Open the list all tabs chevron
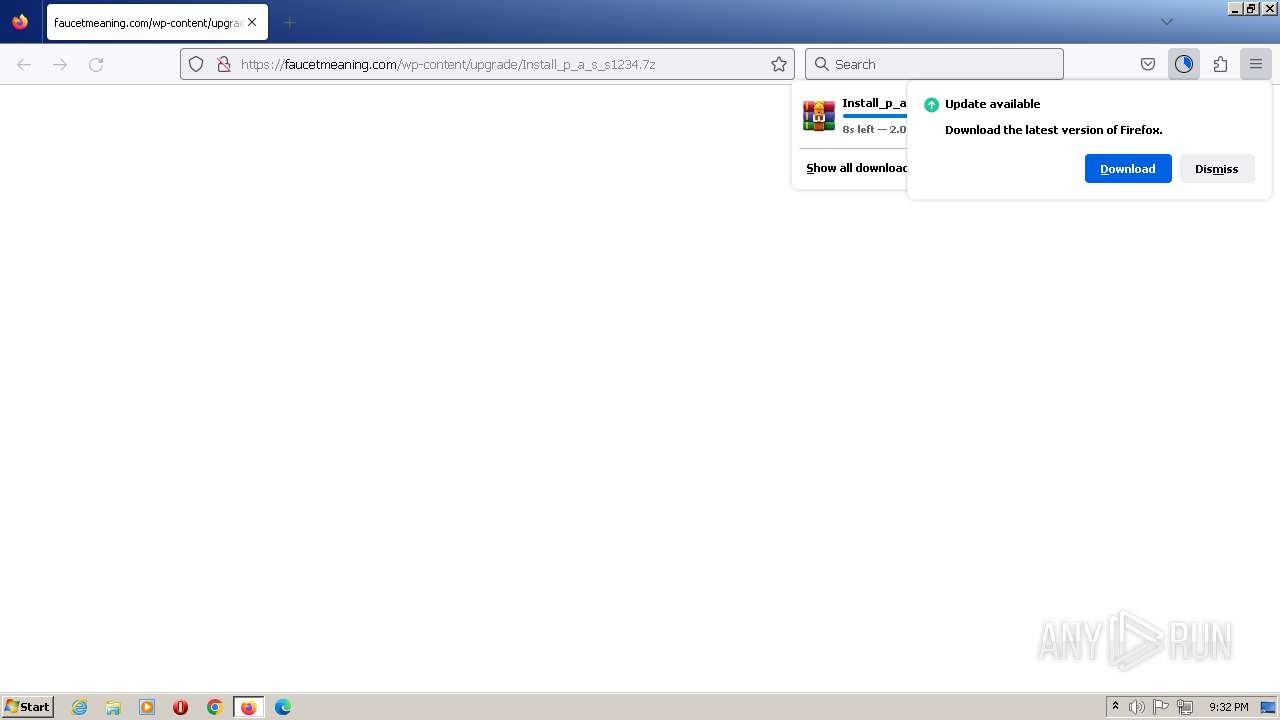The image size is (1280, 720). [x=1166, y=22]
